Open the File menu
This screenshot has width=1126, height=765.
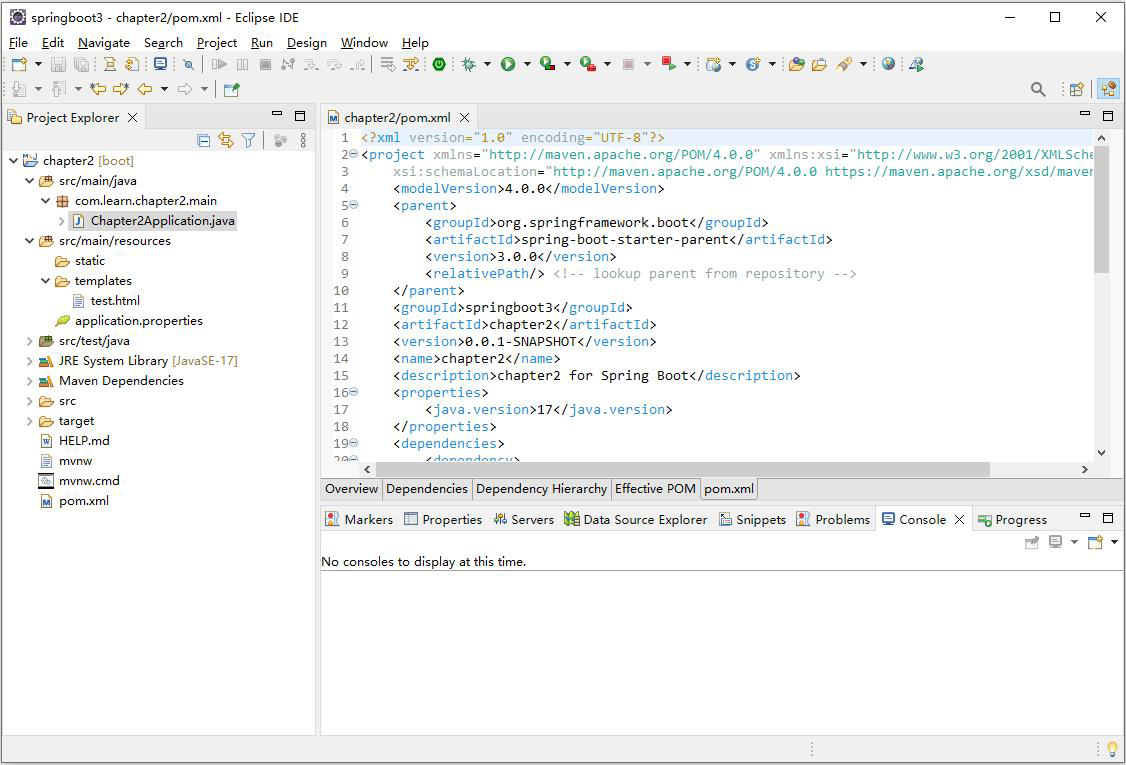18,42
